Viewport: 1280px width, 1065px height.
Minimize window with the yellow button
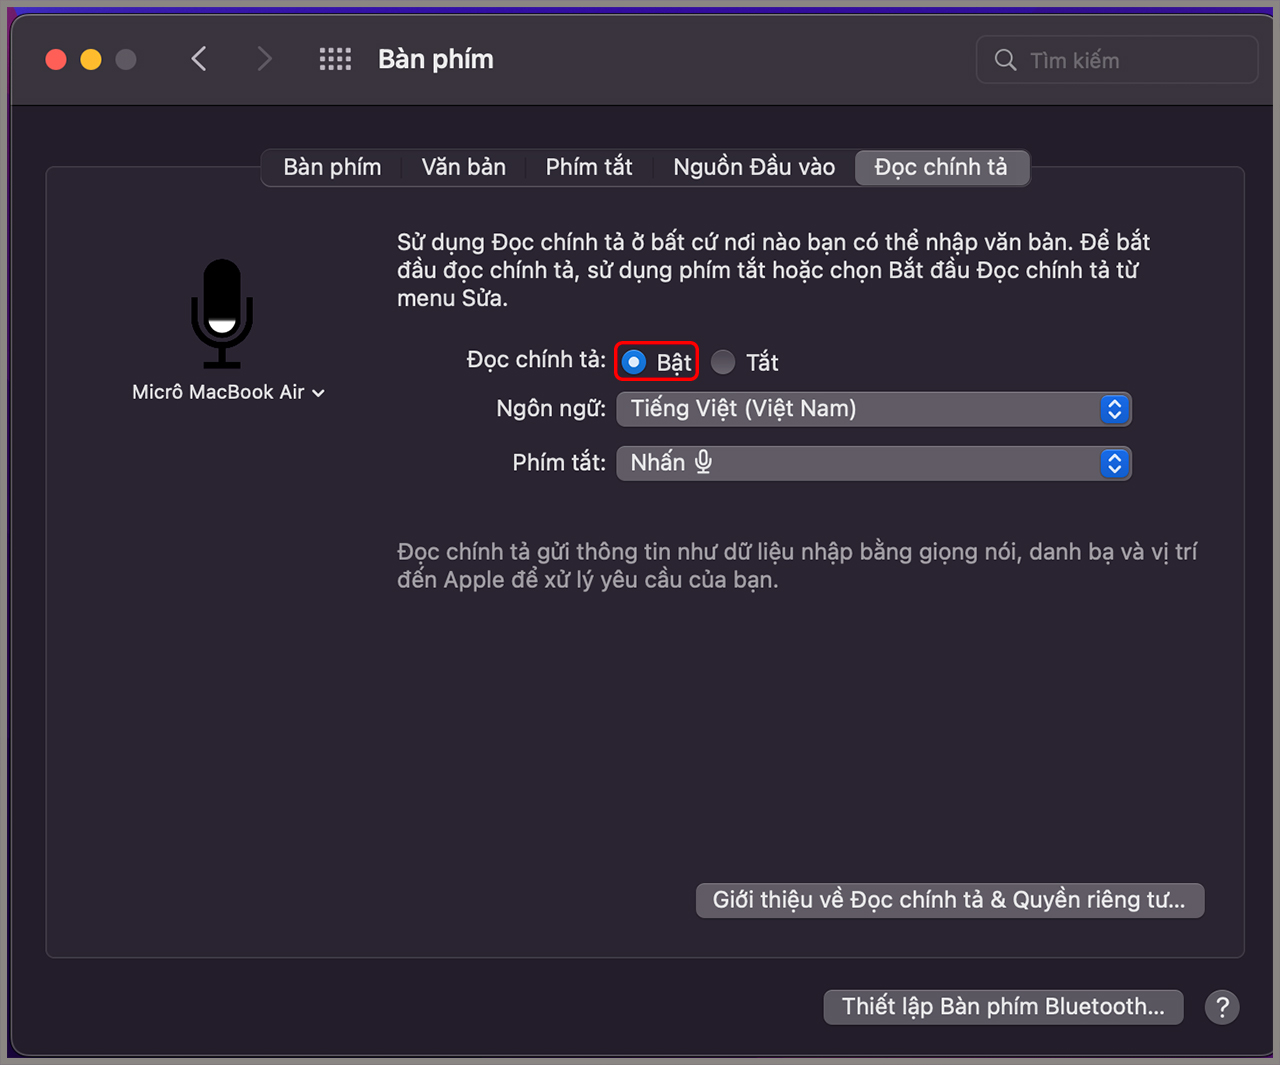click(91, 59)
